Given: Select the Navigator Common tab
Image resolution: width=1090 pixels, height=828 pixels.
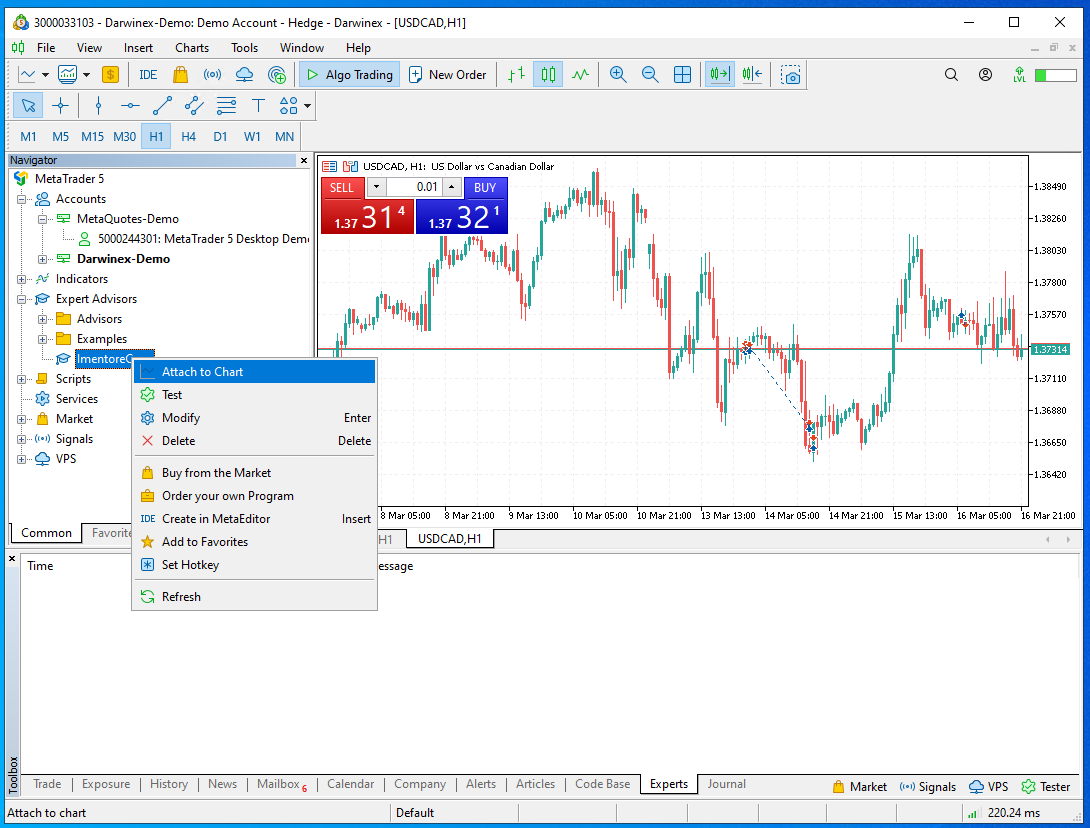Looking at the screenshot, I should pos(46,533).
